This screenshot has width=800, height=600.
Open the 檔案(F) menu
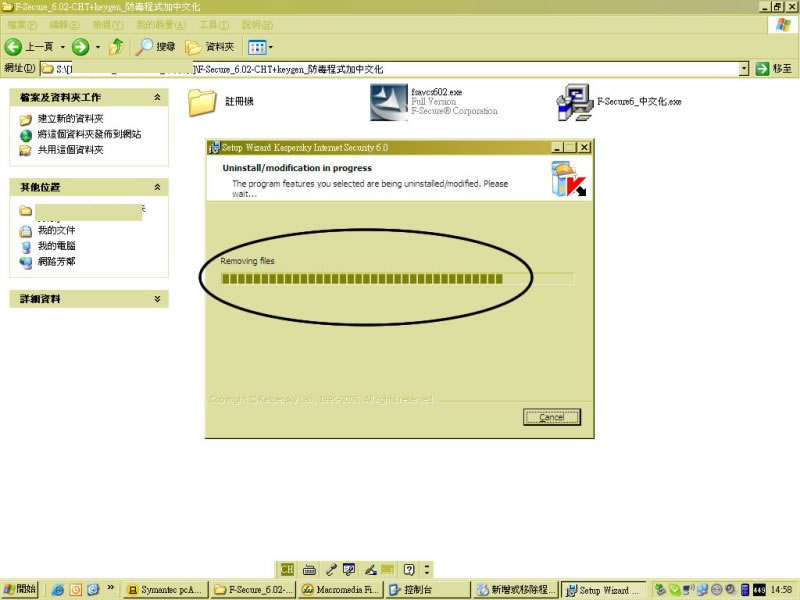pyautogui.click(x=22, y=25)
